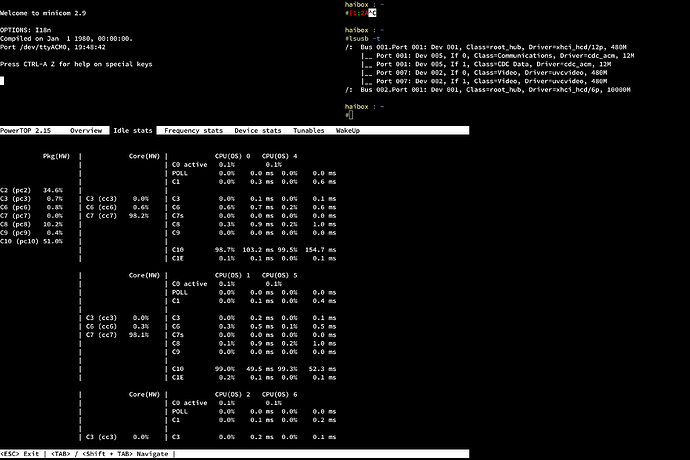Image resolution: width=690 pixels, height=460 pixels.
Task: Click the CPU(OS) 6 column header
Action: (279, 394)
